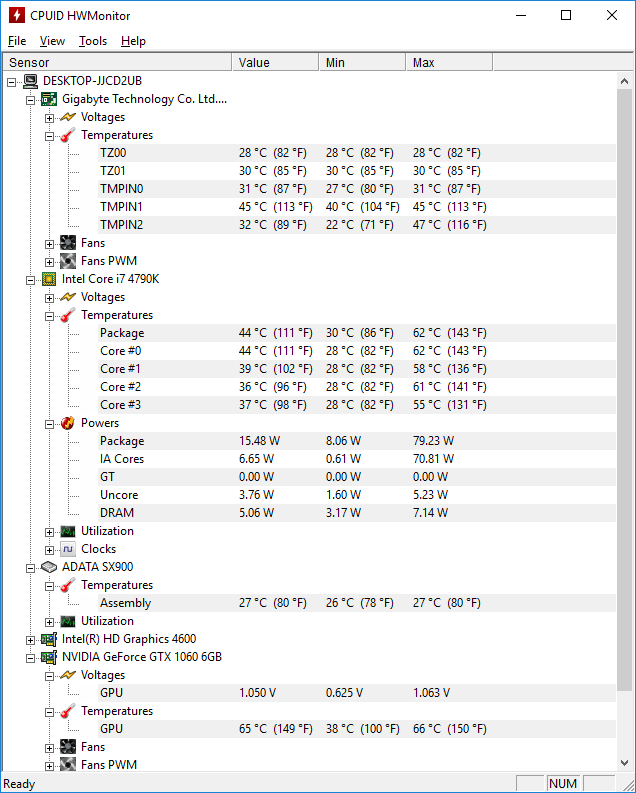Click the Max column header
Screen dimensions: 636x793
point(449,62)
